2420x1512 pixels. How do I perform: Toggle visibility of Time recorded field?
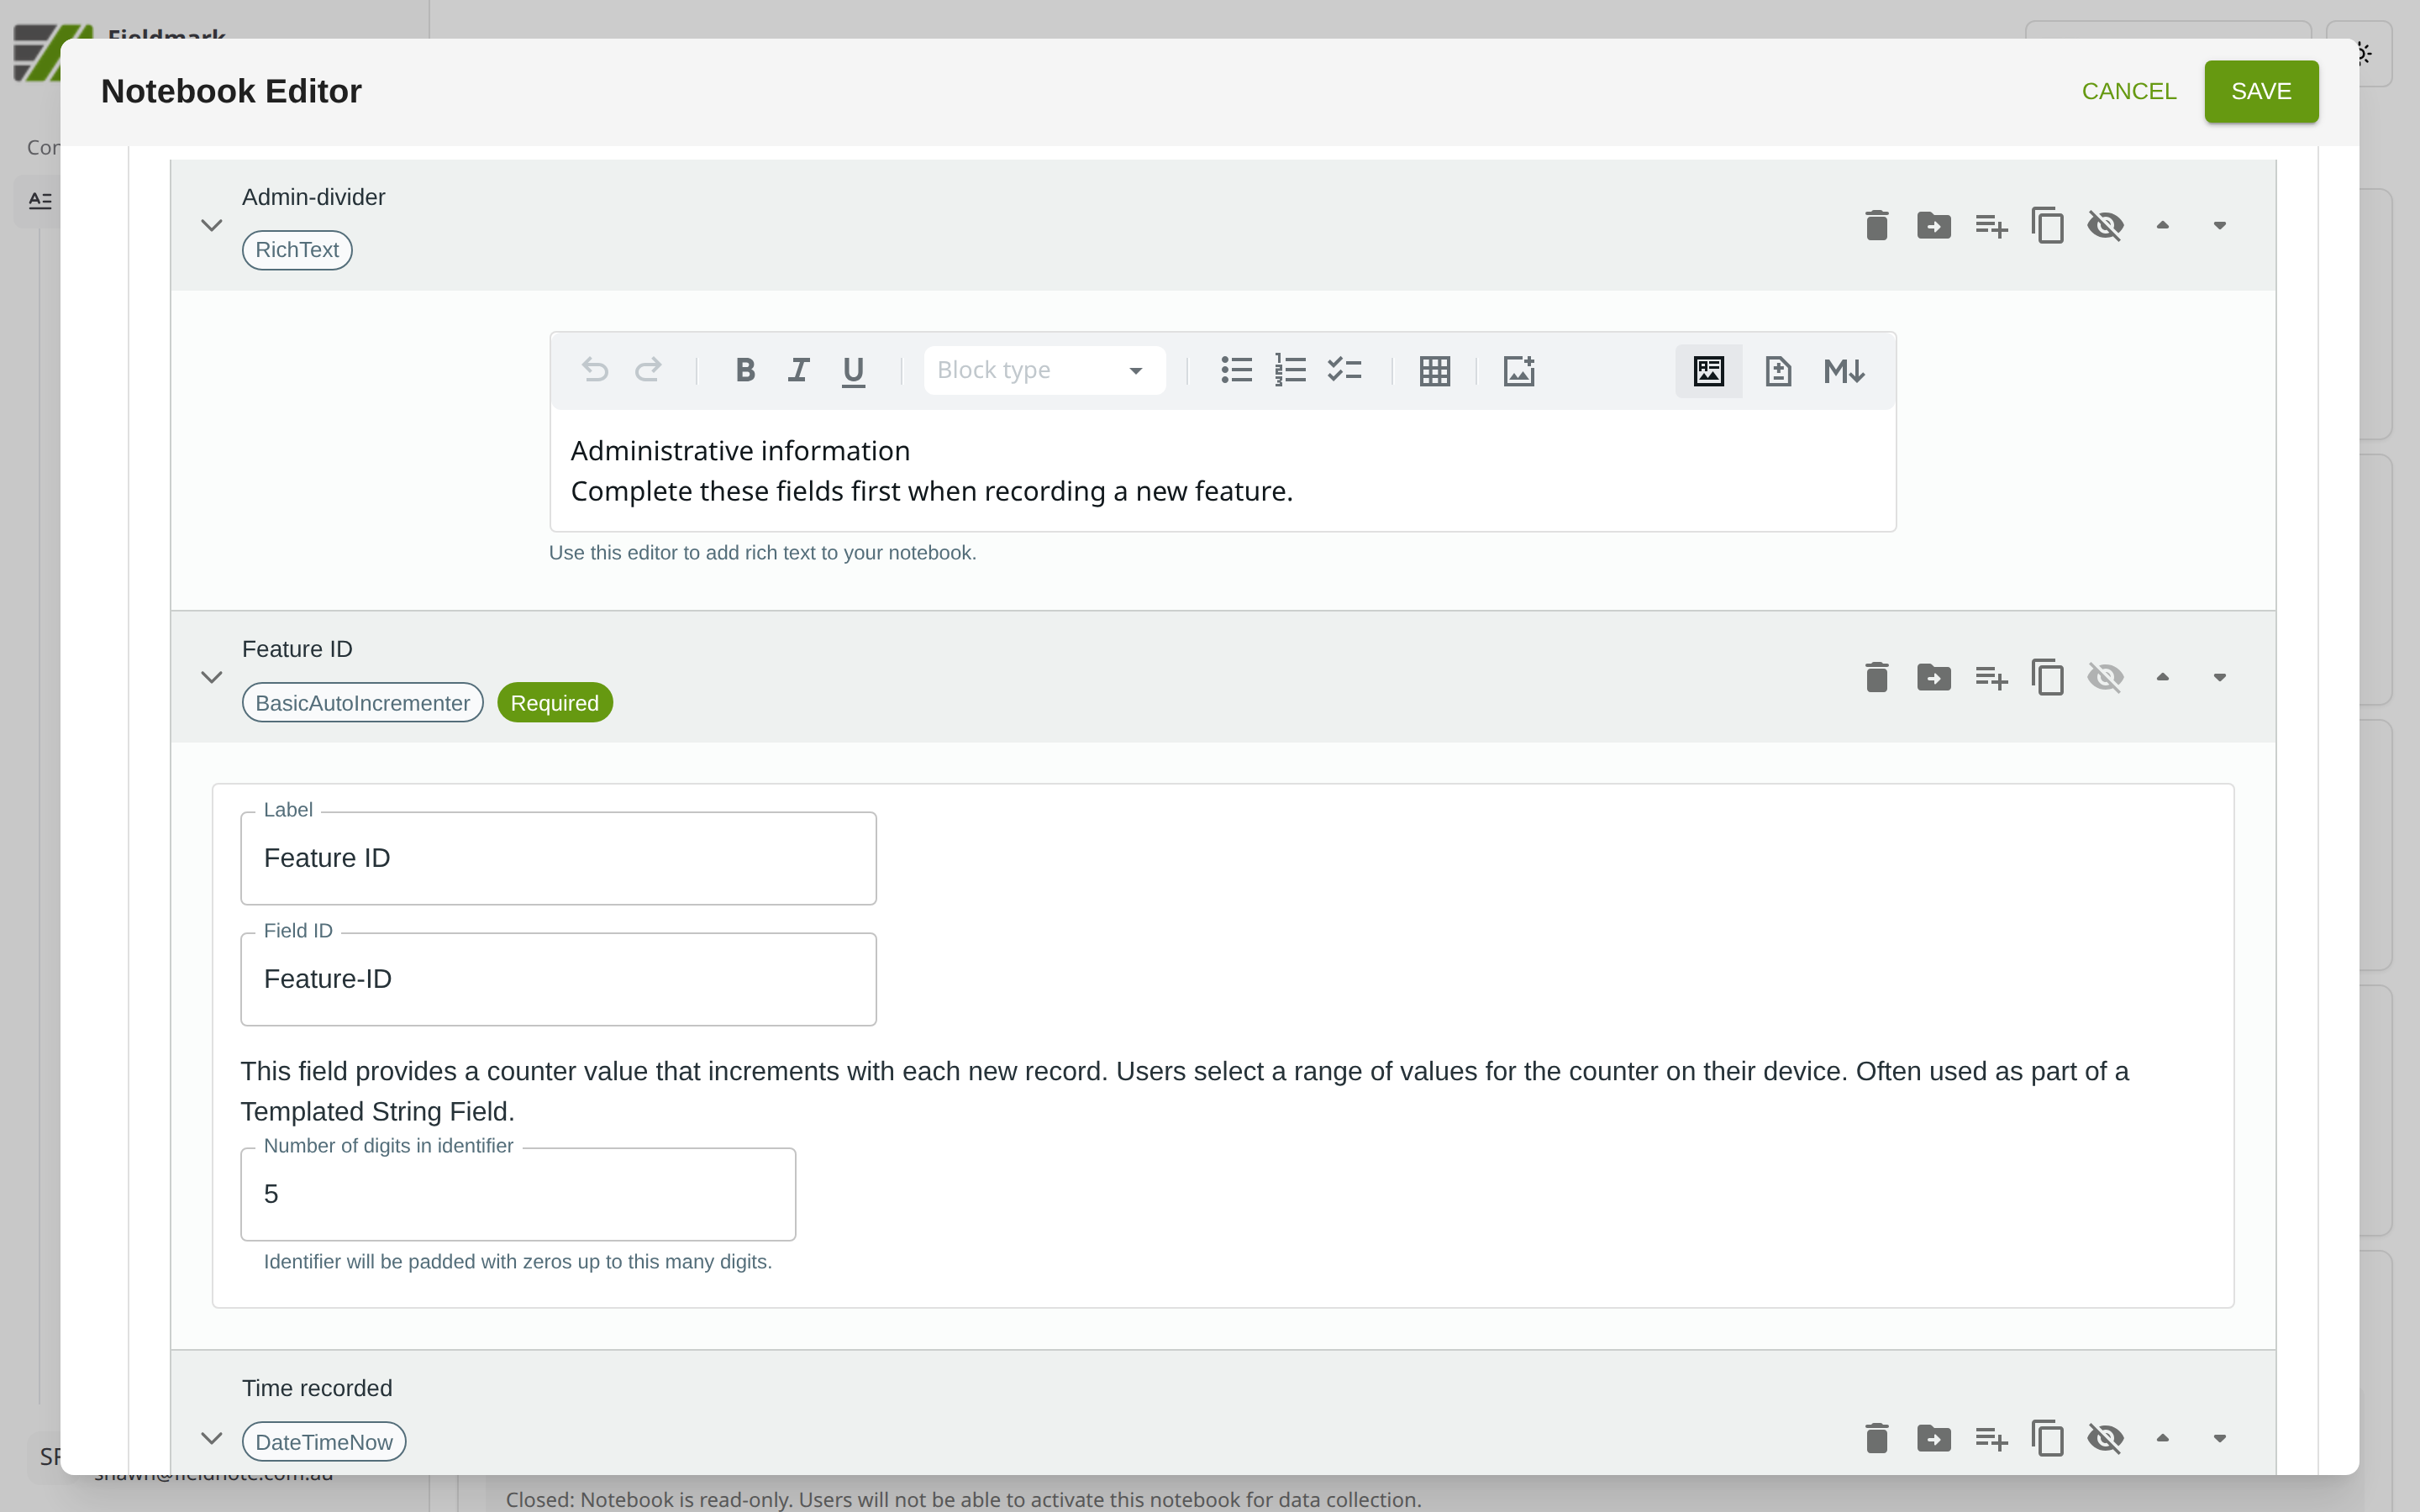(x=2105, y=1439)
